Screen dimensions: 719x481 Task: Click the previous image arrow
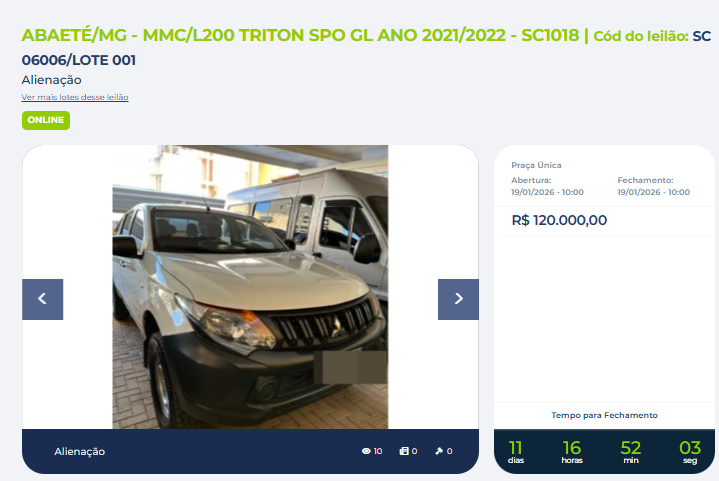(43, 299)
